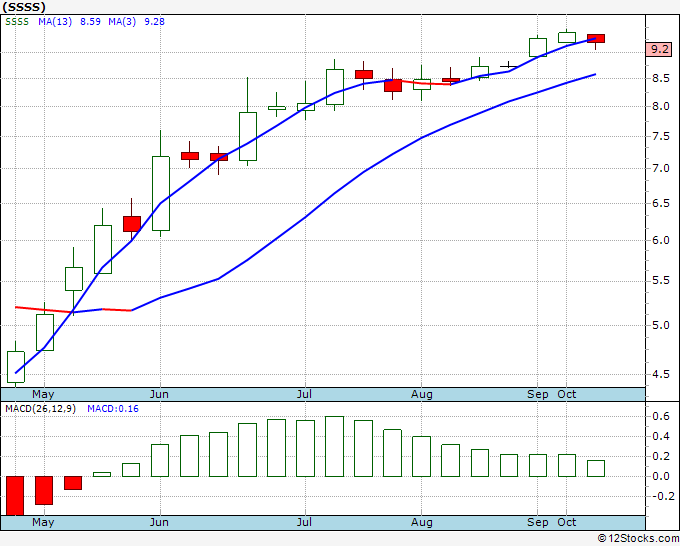Click the rightmost MACD histogram bar

pyautogui.click(x=596, y=468)
